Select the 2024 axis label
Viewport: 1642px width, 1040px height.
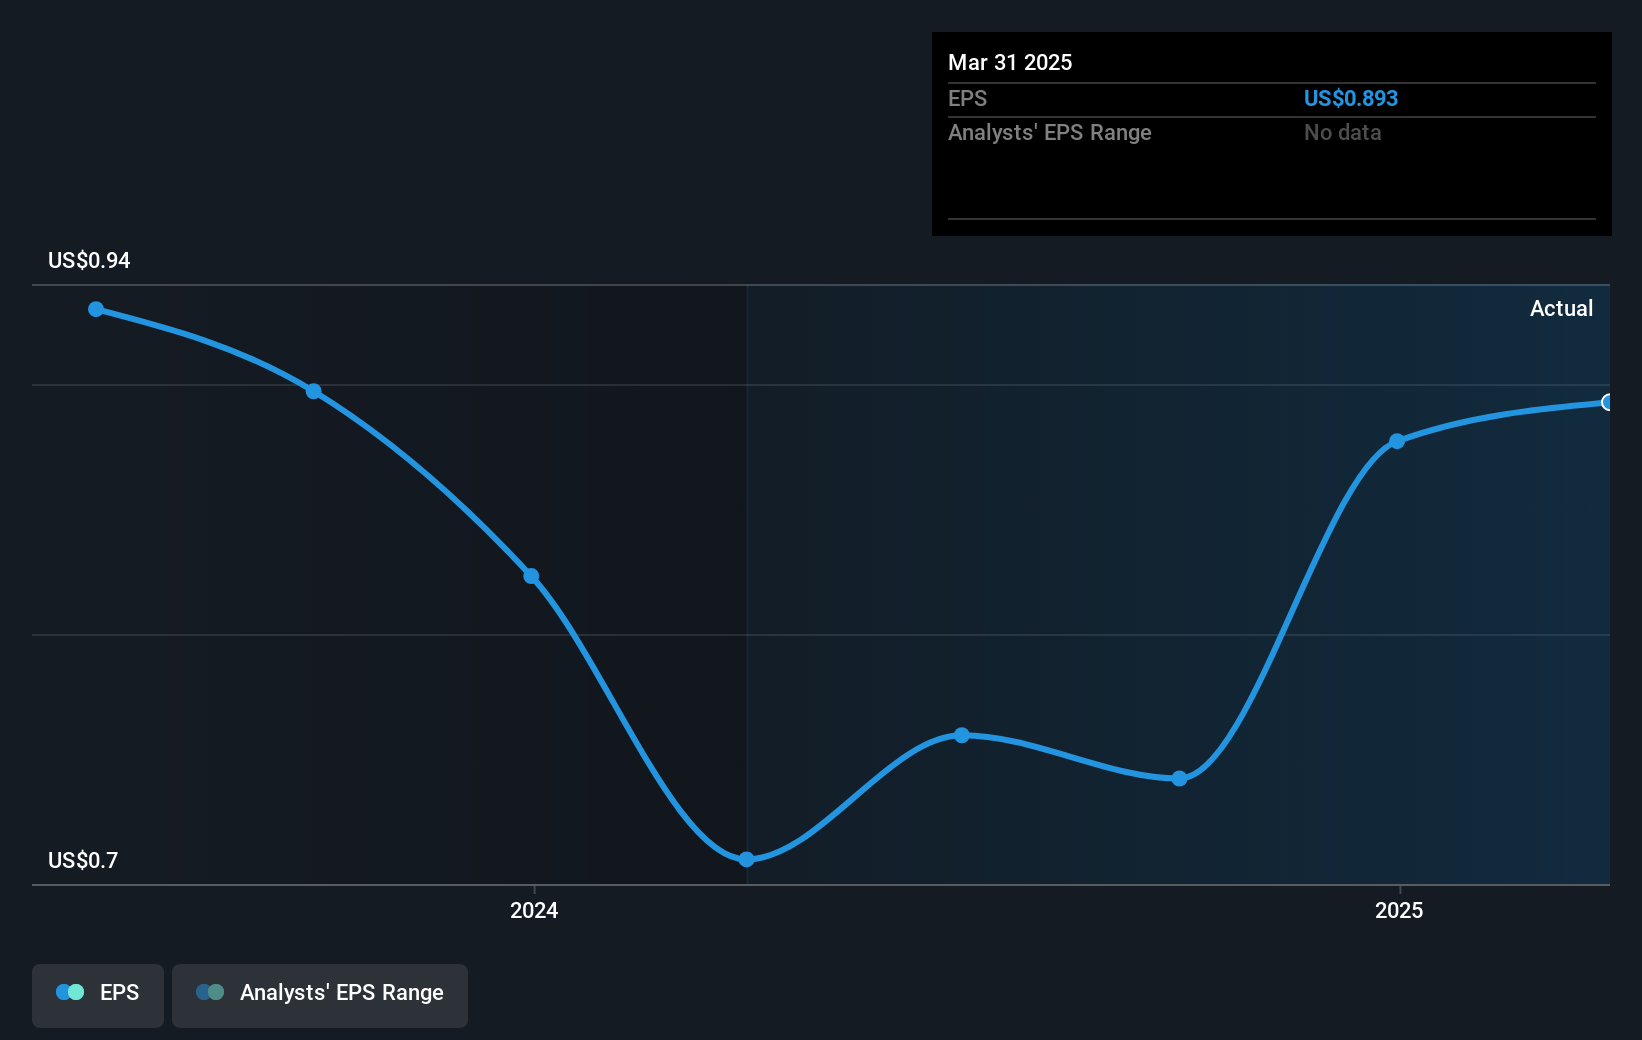coord(534,910)
